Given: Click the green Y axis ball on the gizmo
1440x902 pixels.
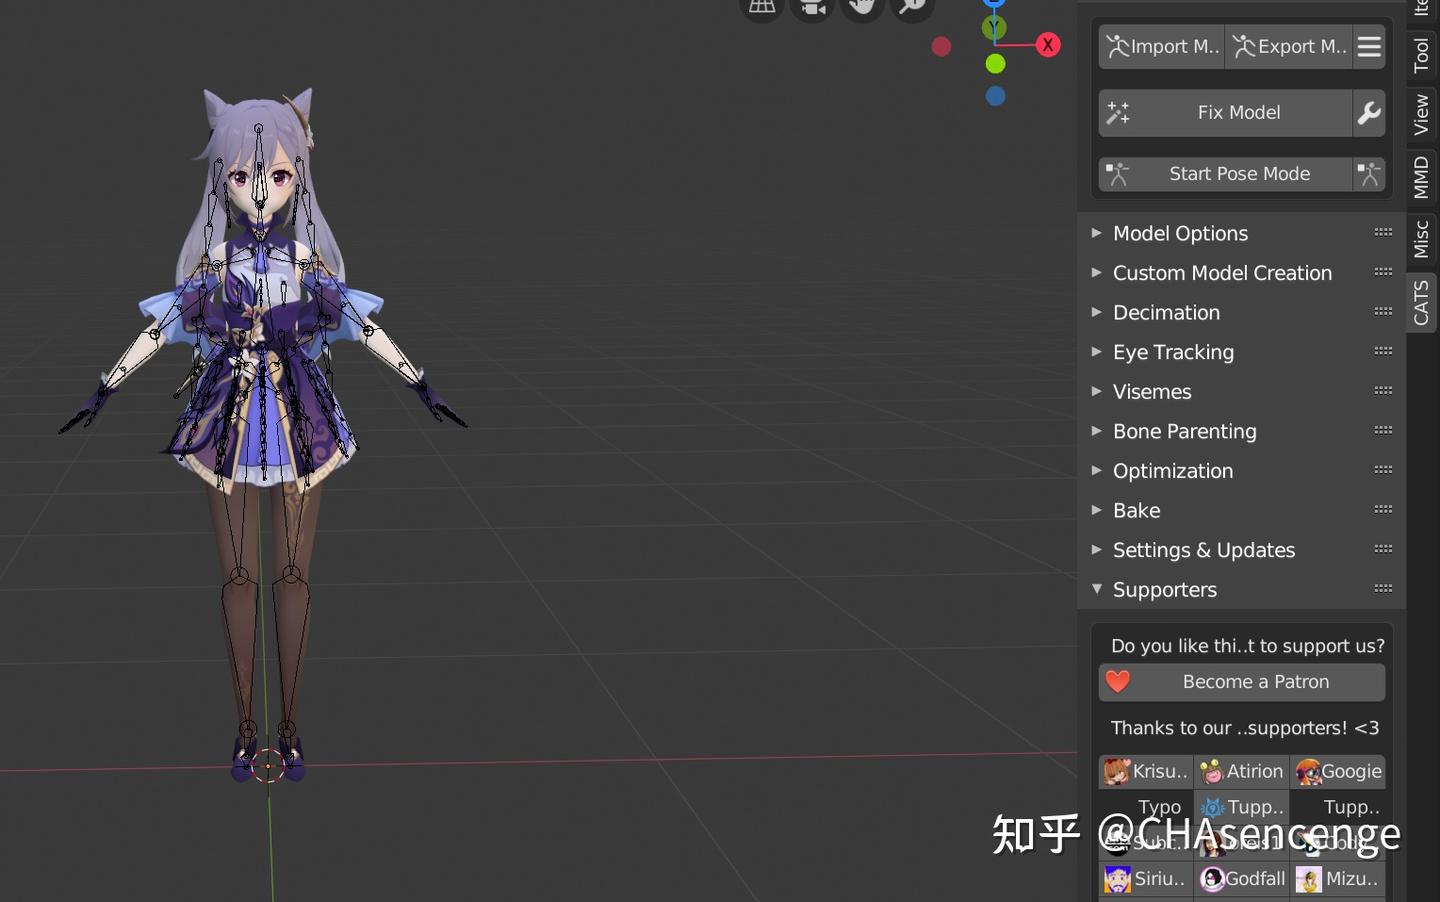Looking at the screenshot, I should pyautogui.click(x=994, y=27).
